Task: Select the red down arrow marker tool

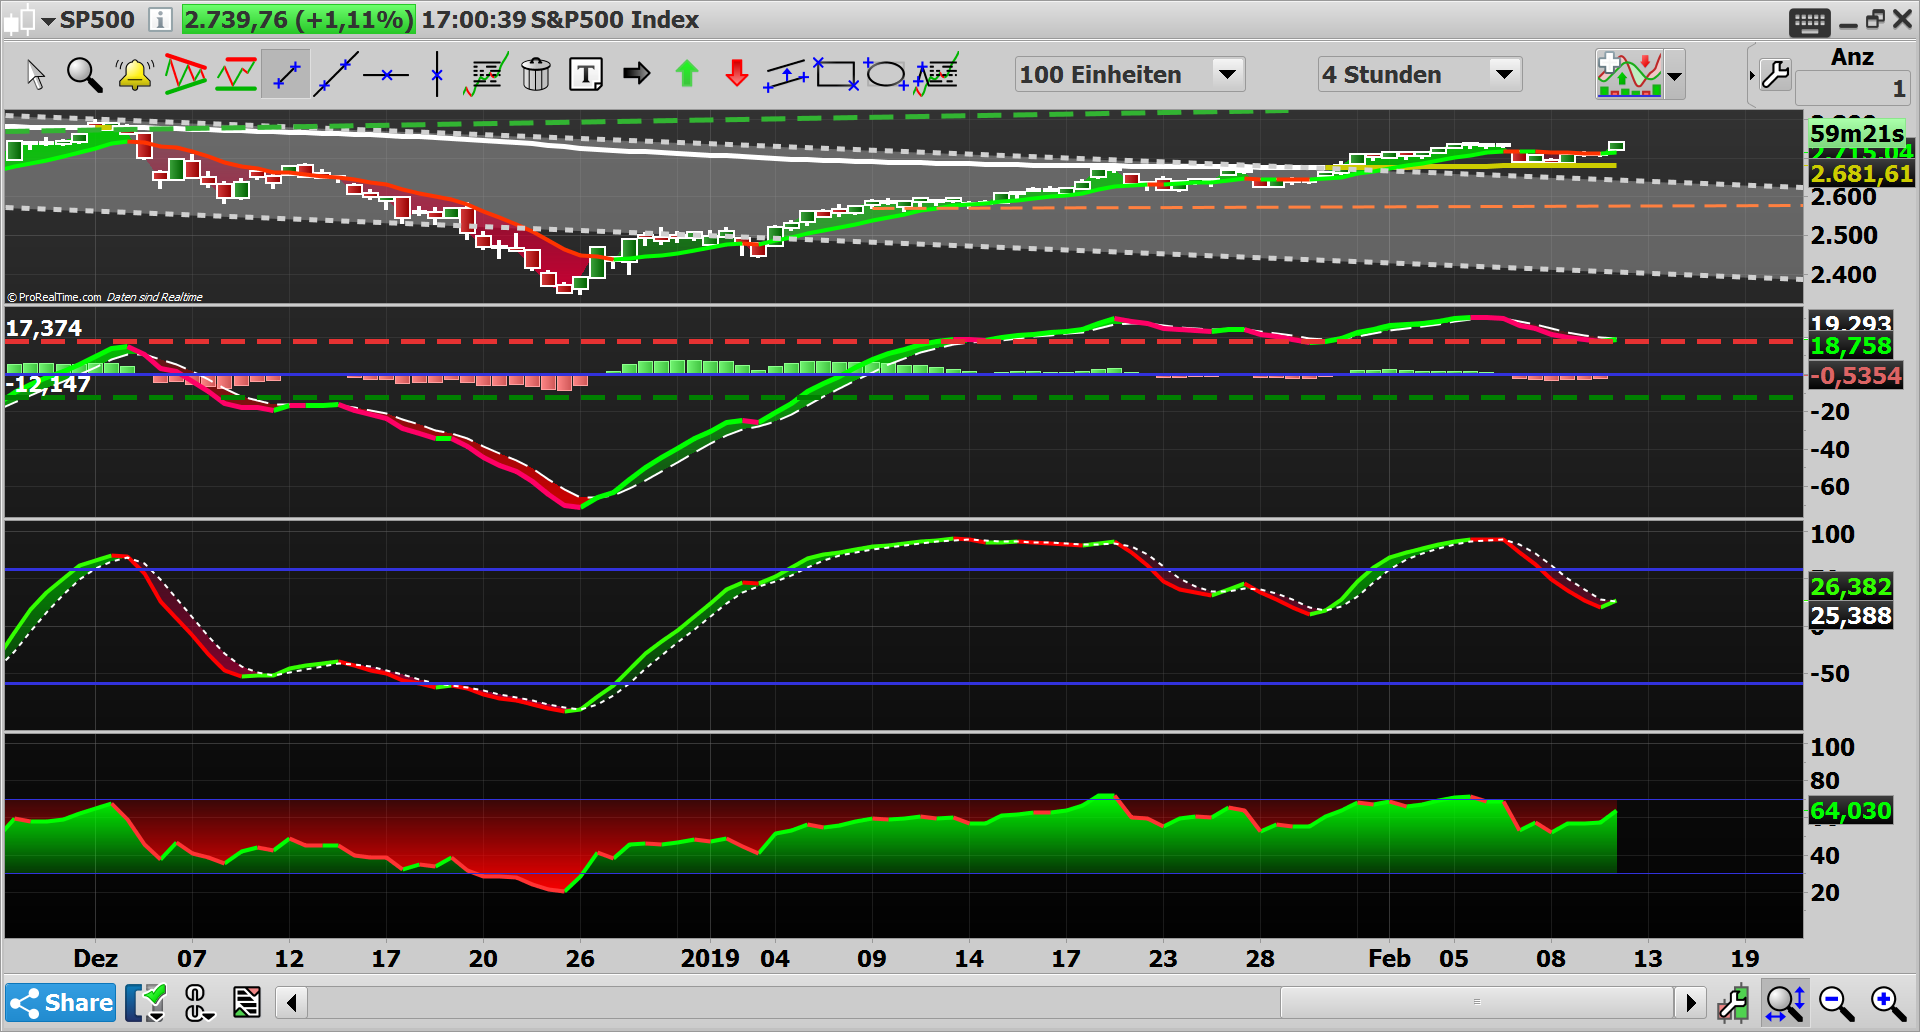Action: coord(737,73)
